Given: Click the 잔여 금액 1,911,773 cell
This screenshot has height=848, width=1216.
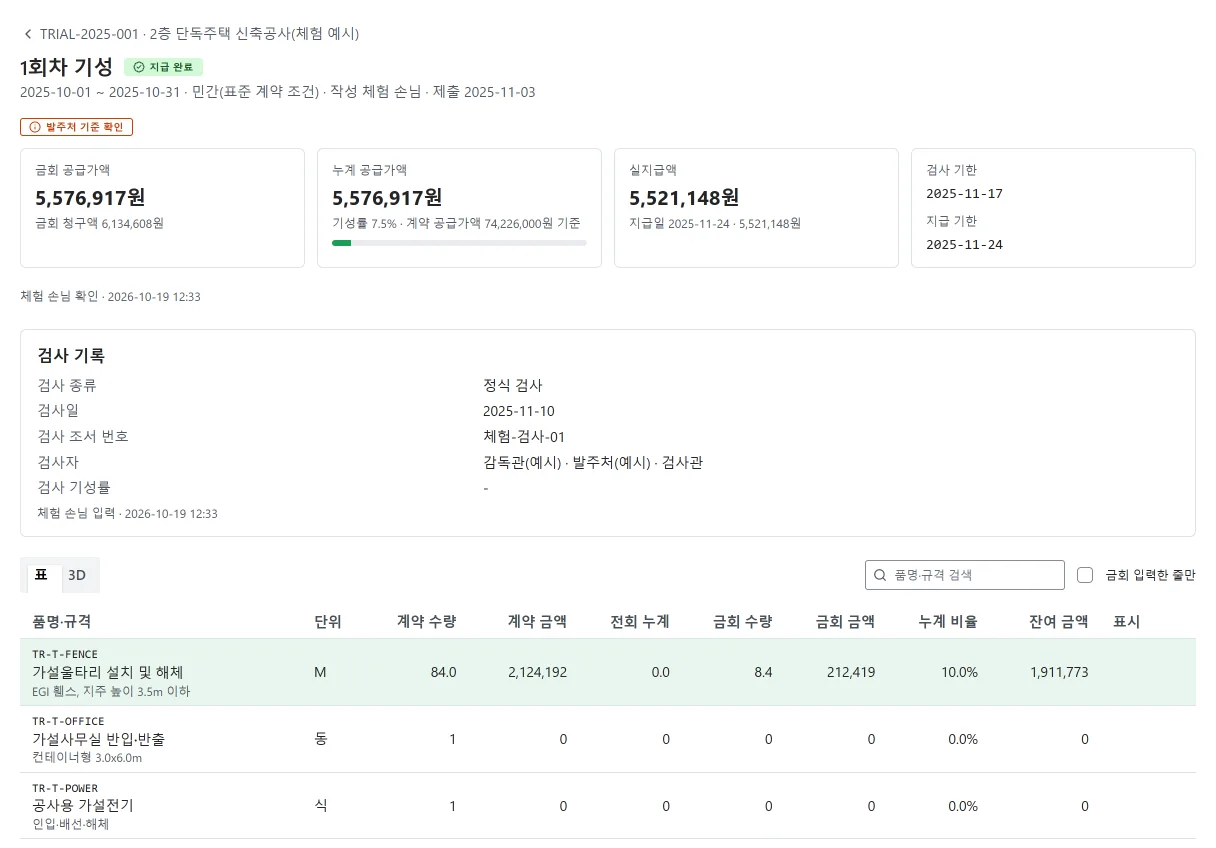Looking at the screenshot, I should click(1059, 672).
